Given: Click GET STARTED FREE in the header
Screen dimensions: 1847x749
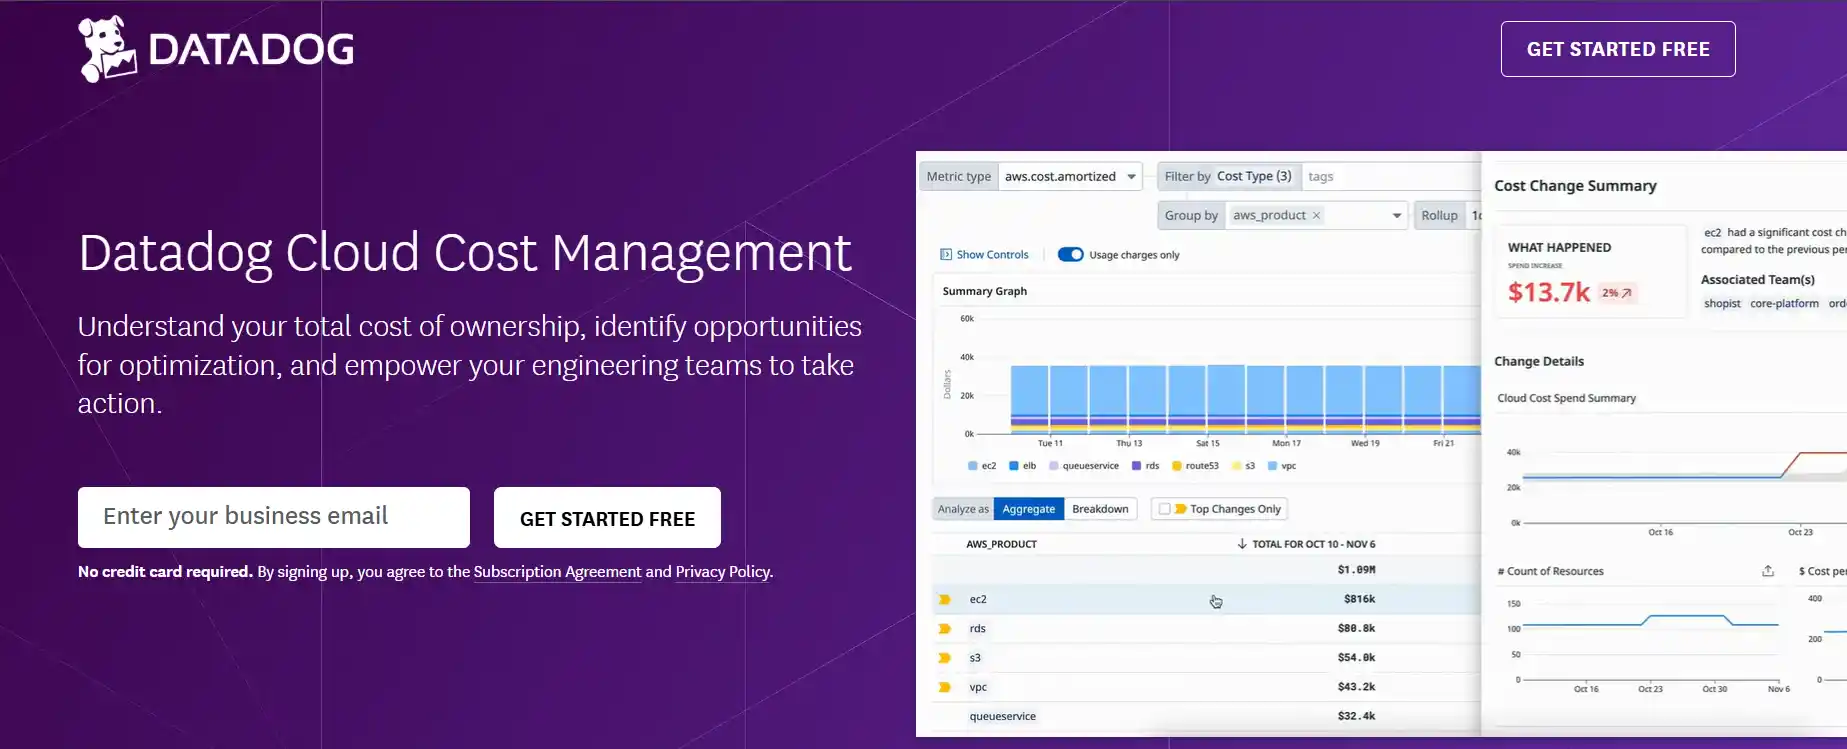Looking at the screenshot, I should pyautogui.click(x=1618, y=49).
